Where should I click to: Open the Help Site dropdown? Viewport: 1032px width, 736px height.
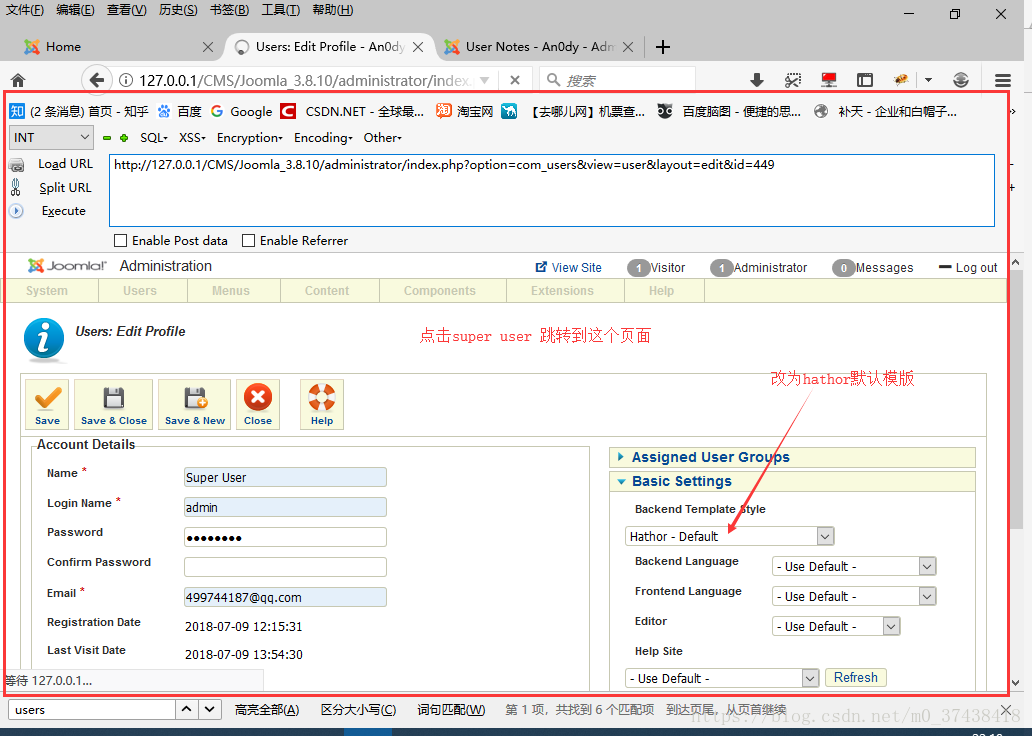tap(721, 678)
